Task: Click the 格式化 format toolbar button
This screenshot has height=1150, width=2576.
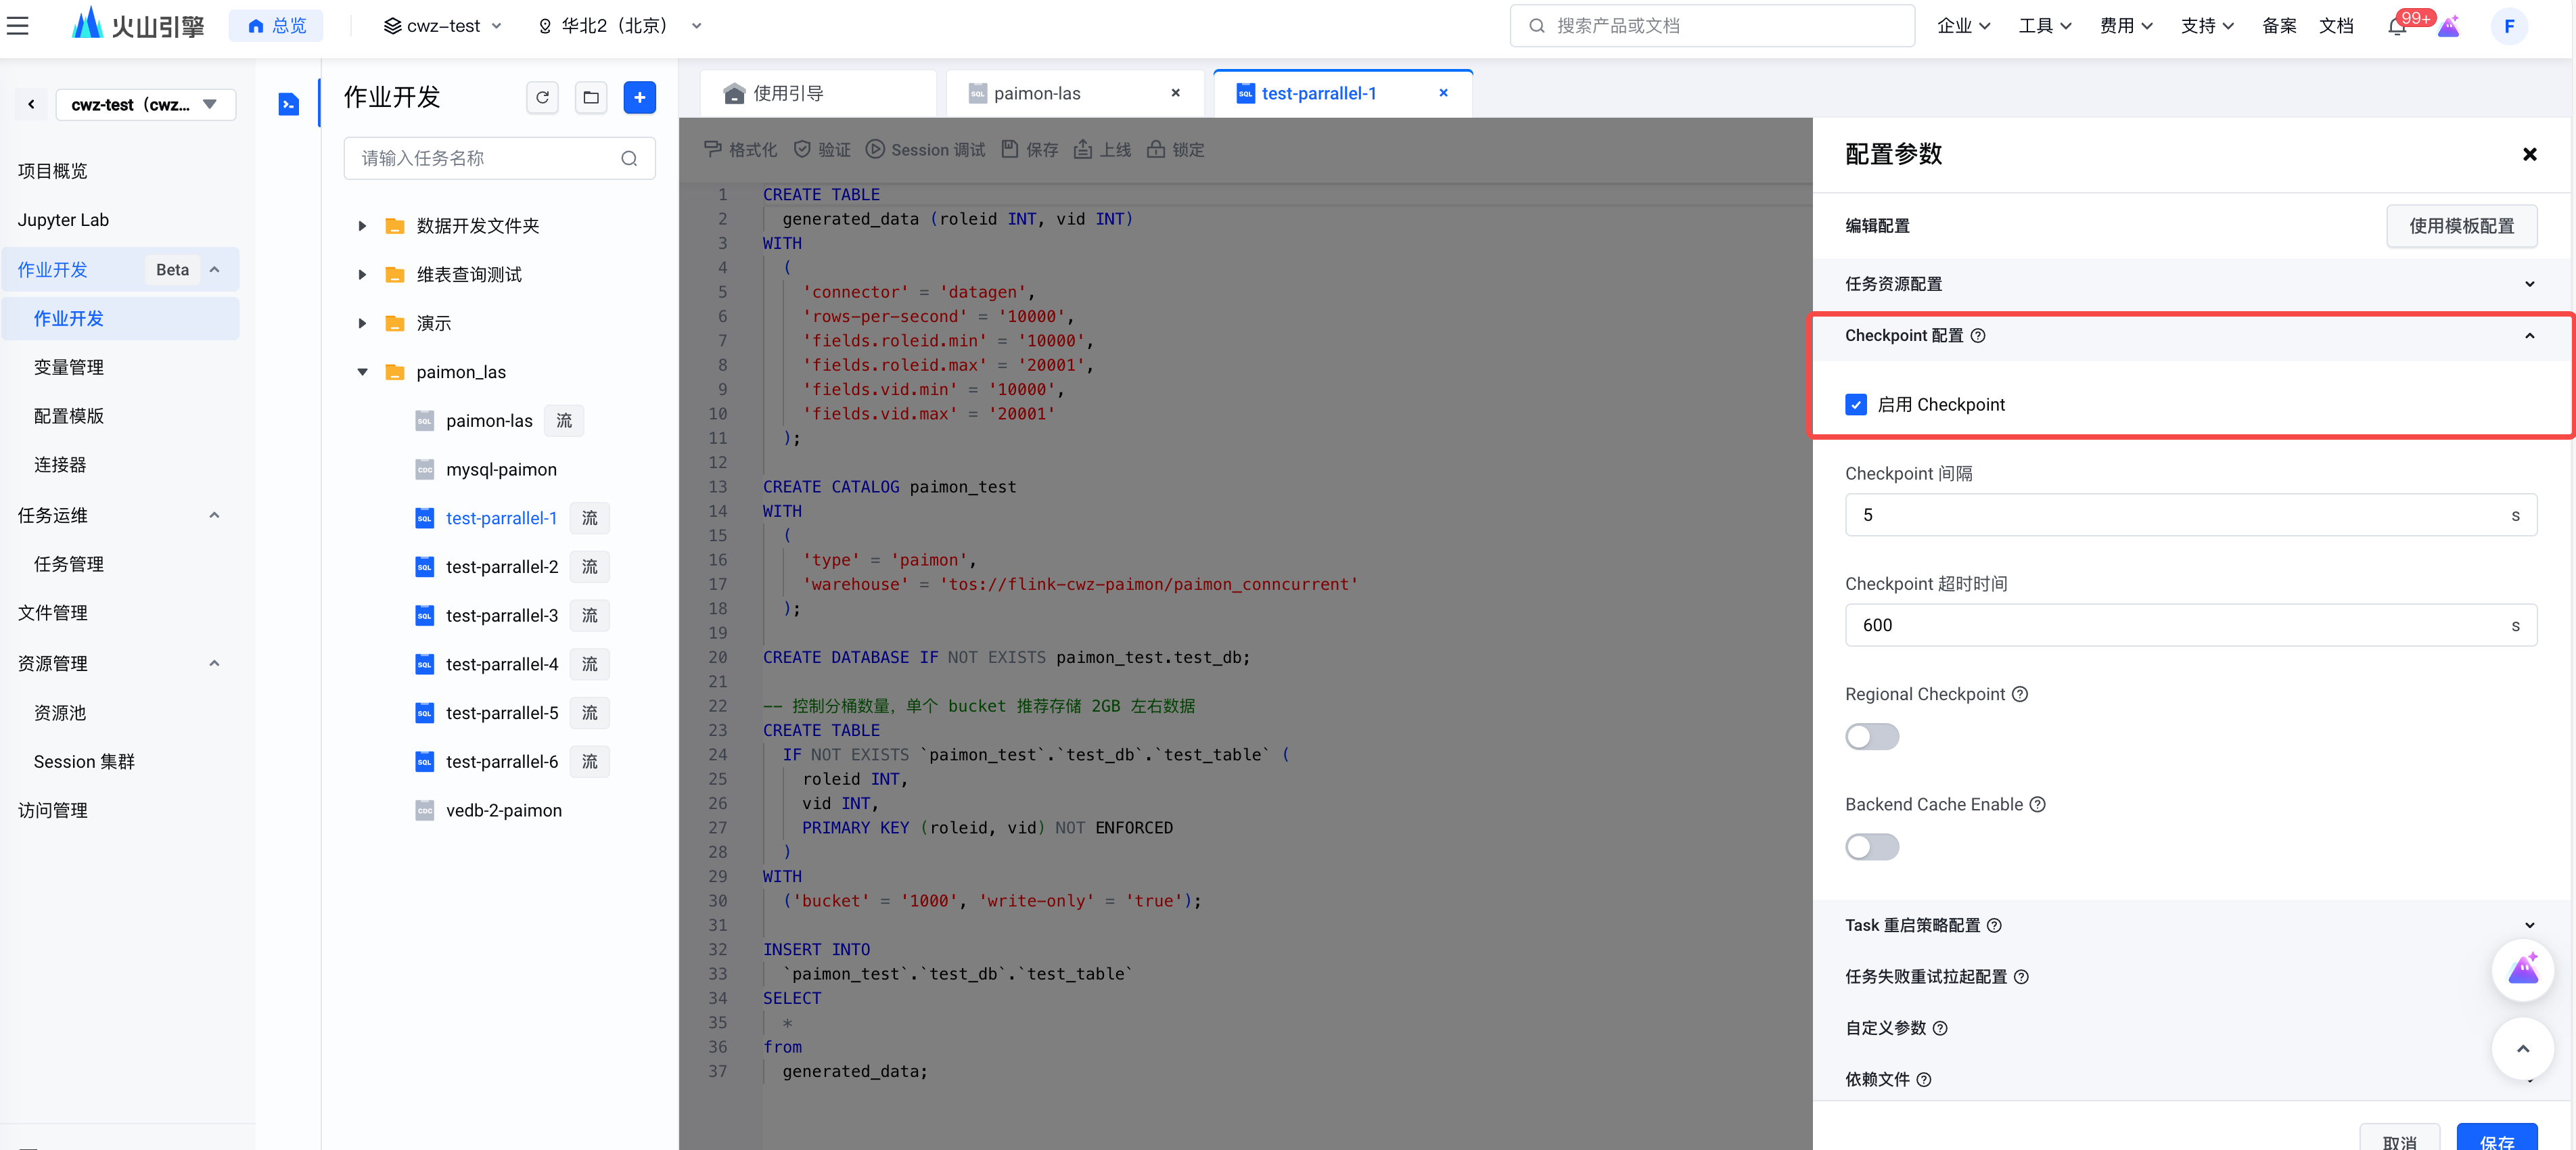Action: 740,149
